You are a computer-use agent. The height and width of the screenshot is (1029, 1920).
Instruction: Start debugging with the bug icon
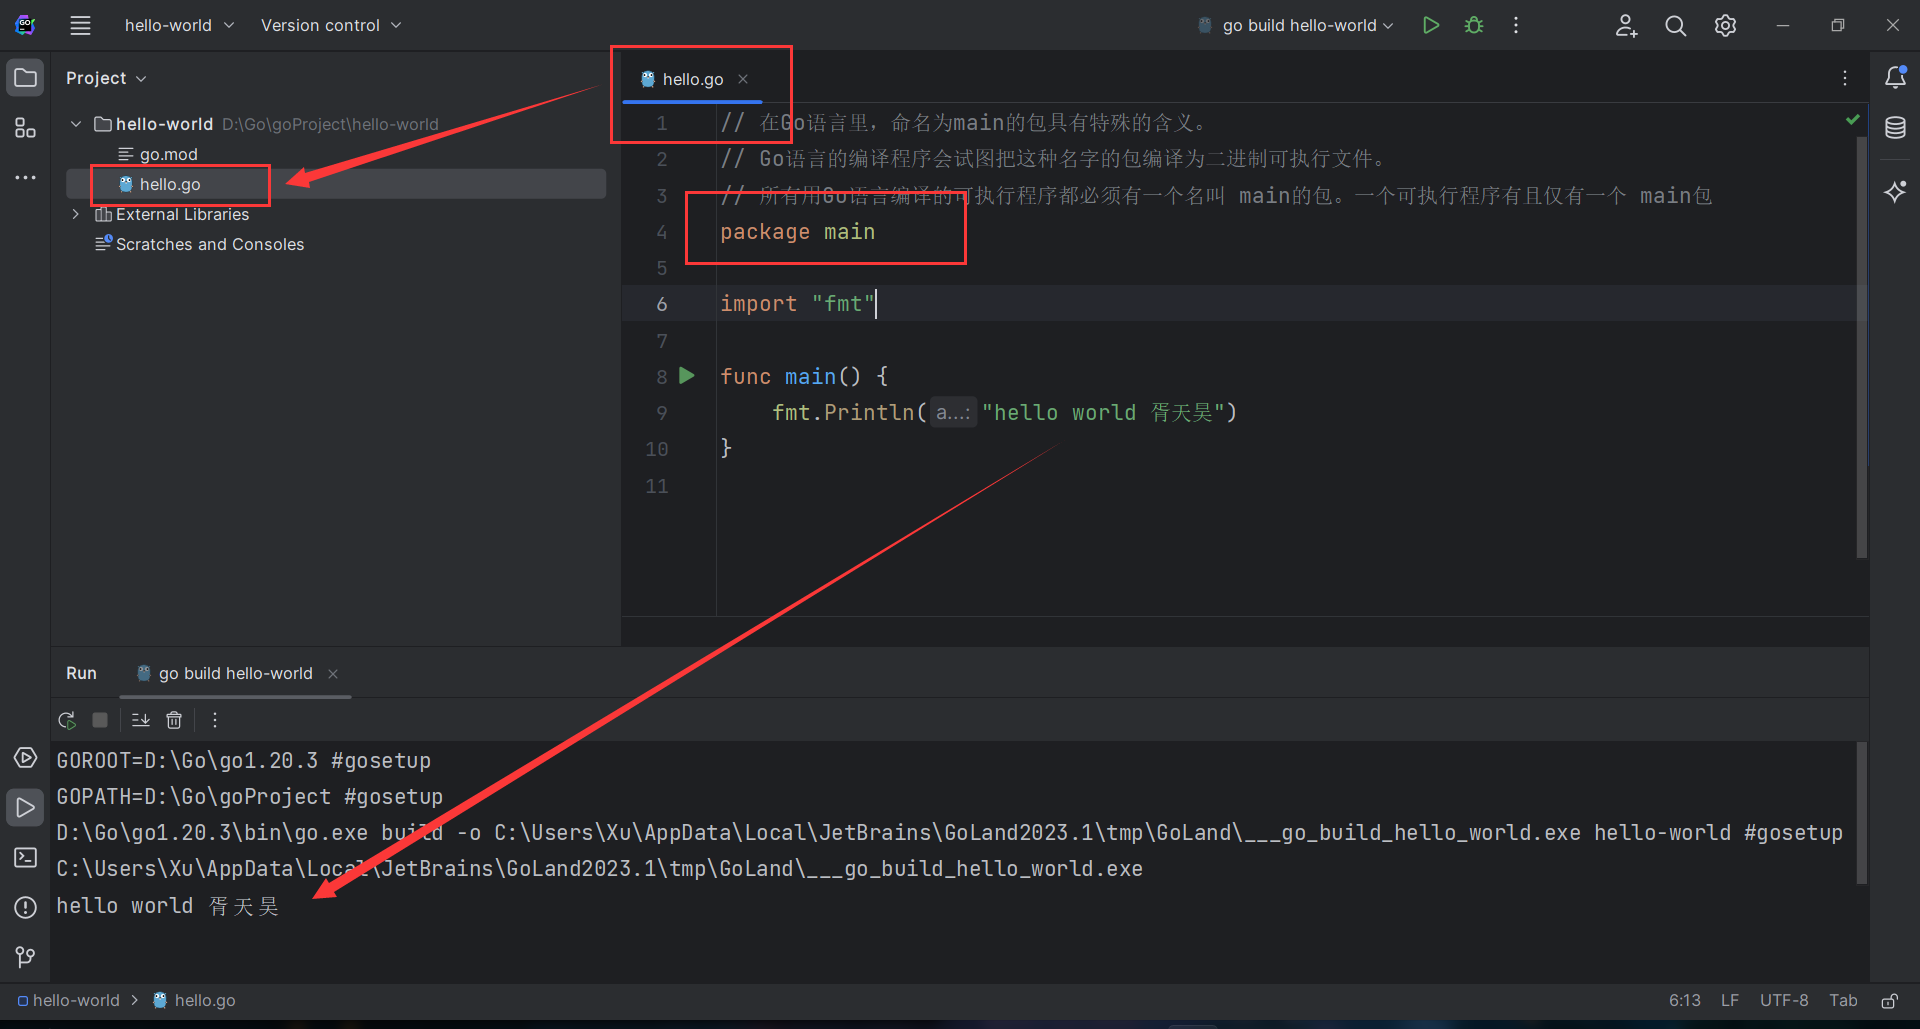coord(1474,25)
